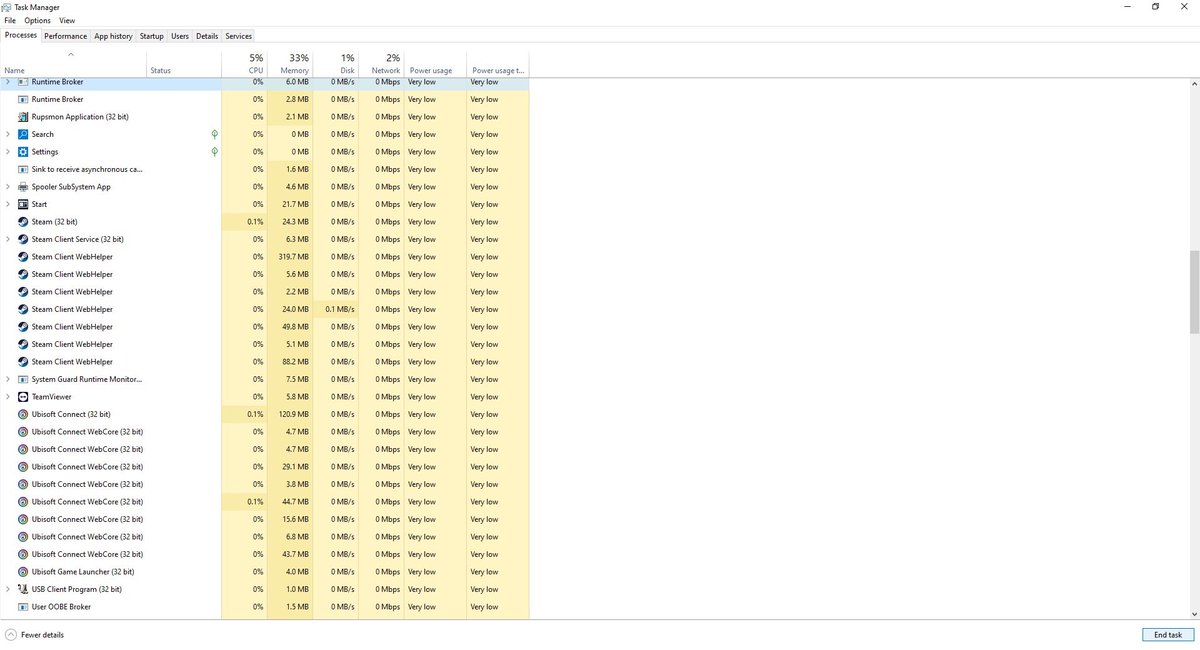Click the End task button

click(x=1167, y=635)
